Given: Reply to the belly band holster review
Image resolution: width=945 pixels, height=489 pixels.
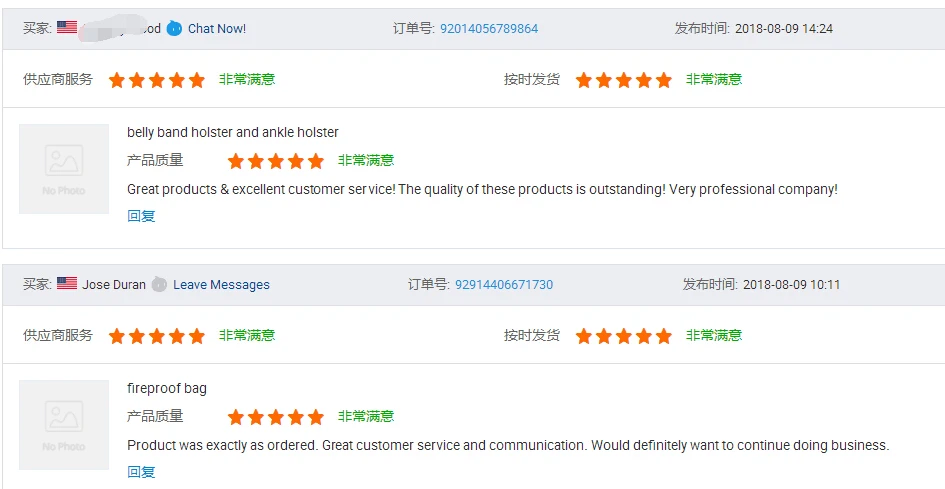Looking at the screenshot, I should [x=141, y=215].
